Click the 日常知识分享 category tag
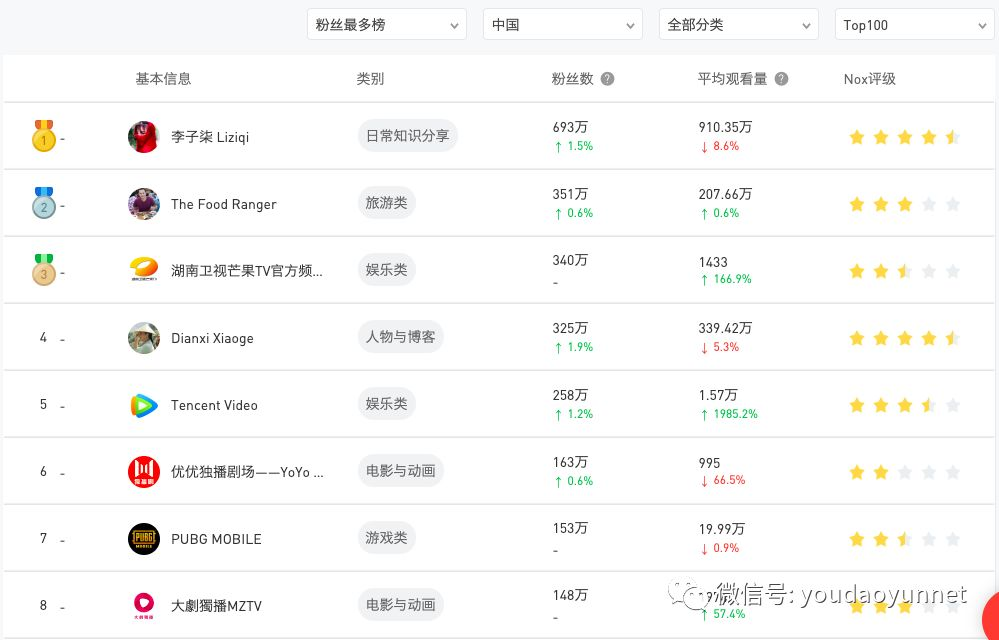The width and height of the screenshot is (999, 640). click(407, 136)
